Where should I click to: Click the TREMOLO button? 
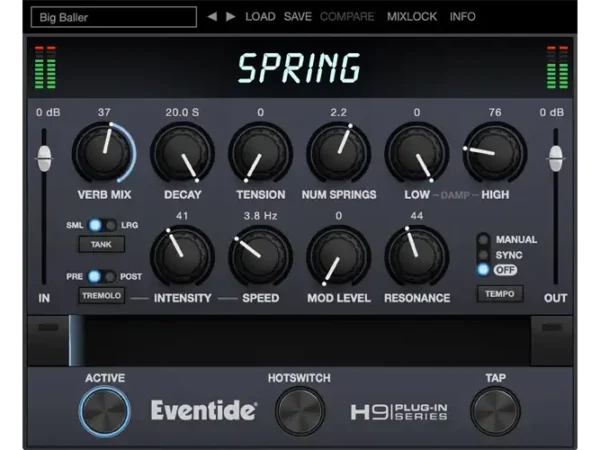pyautogui.click(x=101, y=296)
